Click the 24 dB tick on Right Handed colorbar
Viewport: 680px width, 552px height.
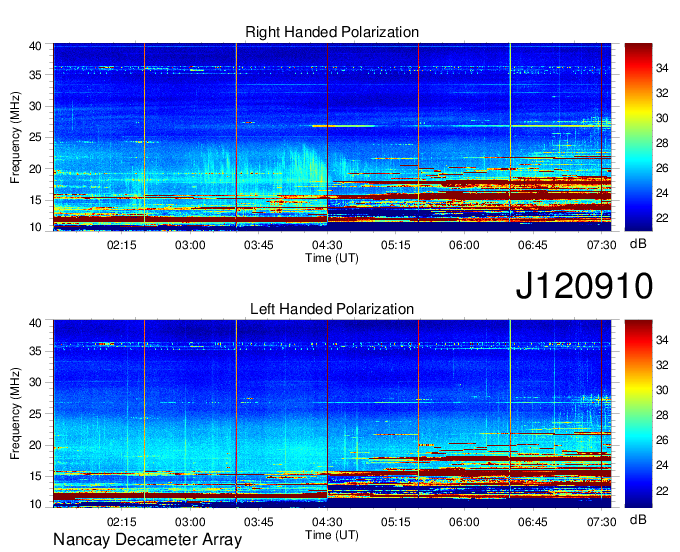coord(662,193)
